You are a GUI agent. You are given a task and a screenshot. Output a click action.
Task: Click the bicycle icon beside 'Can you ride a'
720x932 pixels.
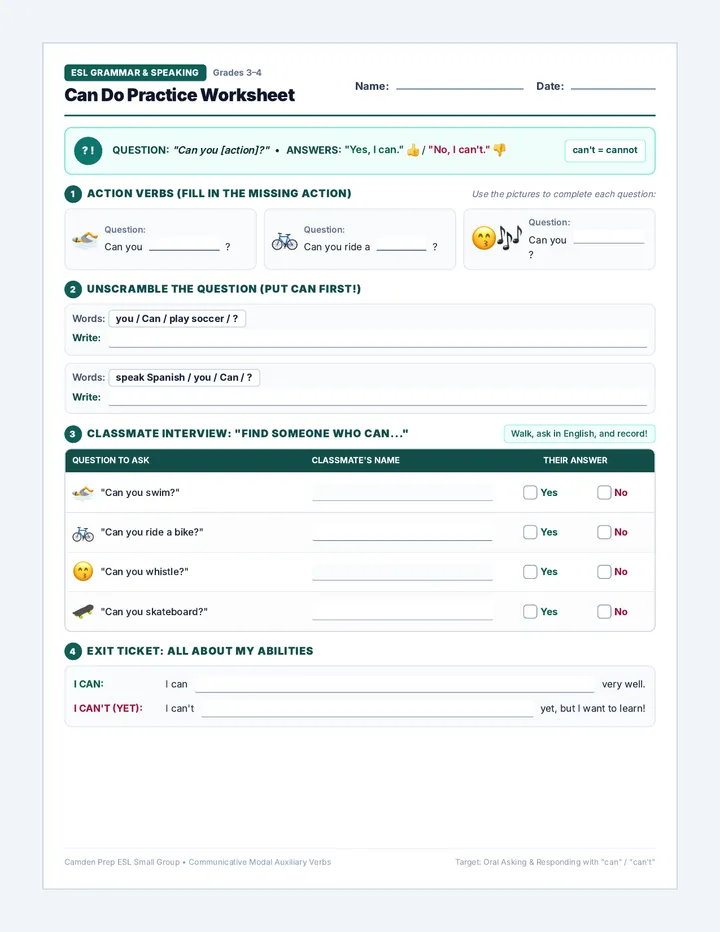click(284, 240)
